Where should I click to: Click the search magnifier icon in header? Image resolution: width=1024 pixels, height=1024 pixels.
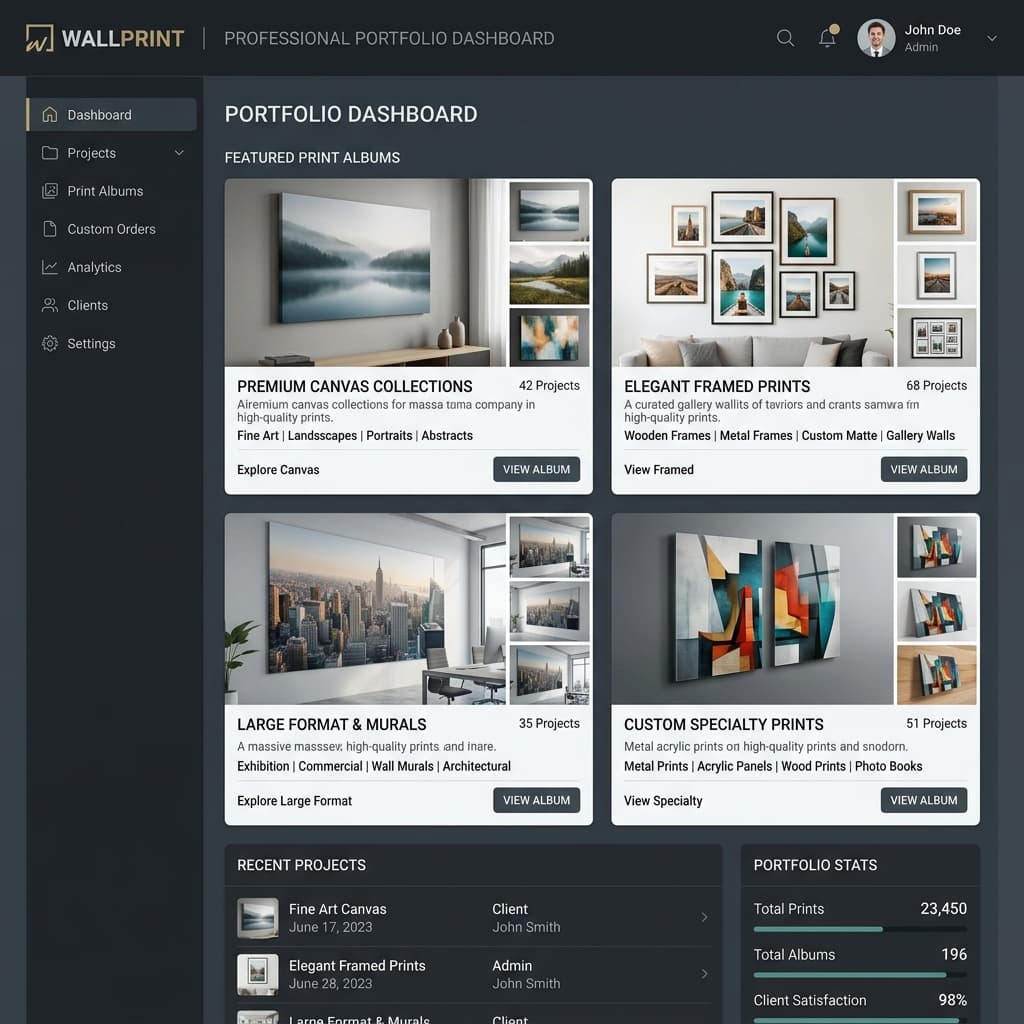[785, 38]
